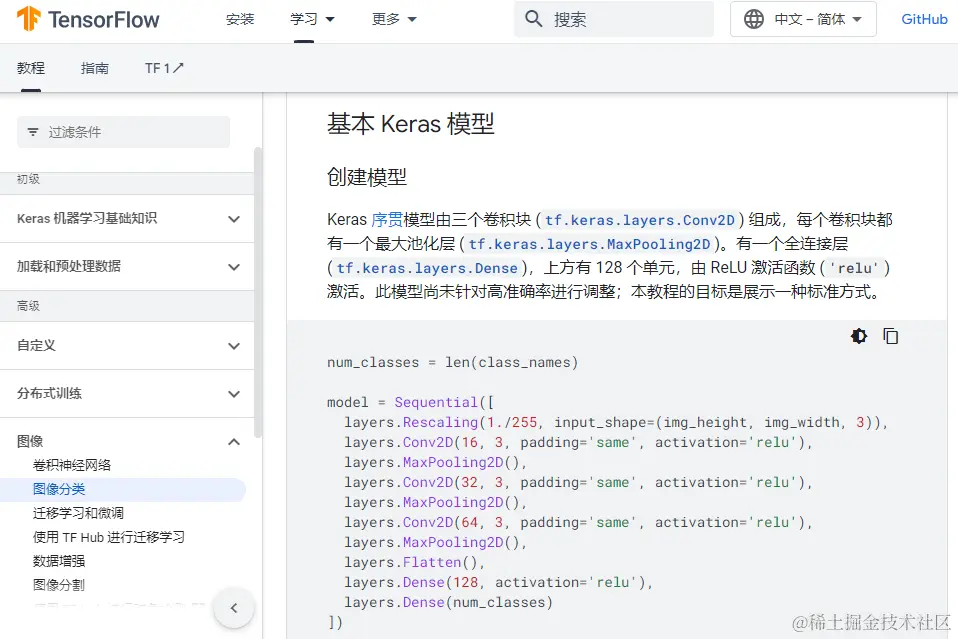This screenshot has width=958, height=639.
Task: Click the 搜索 search field
Action: 613,19
